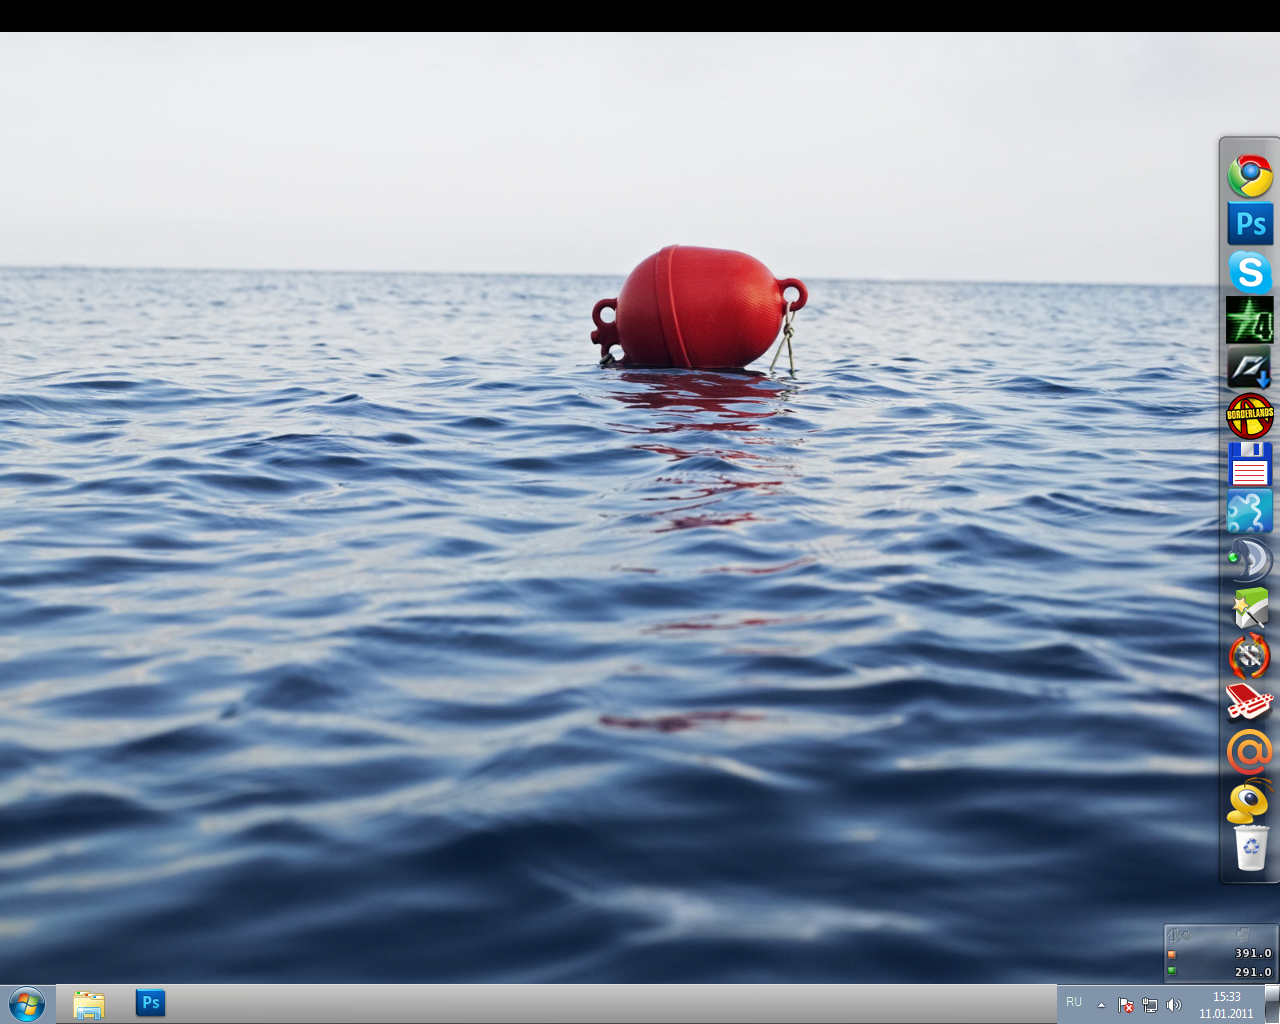1280x1024 pixels.
Task: Open Skype from the dock
Action: coord(1249,272)
